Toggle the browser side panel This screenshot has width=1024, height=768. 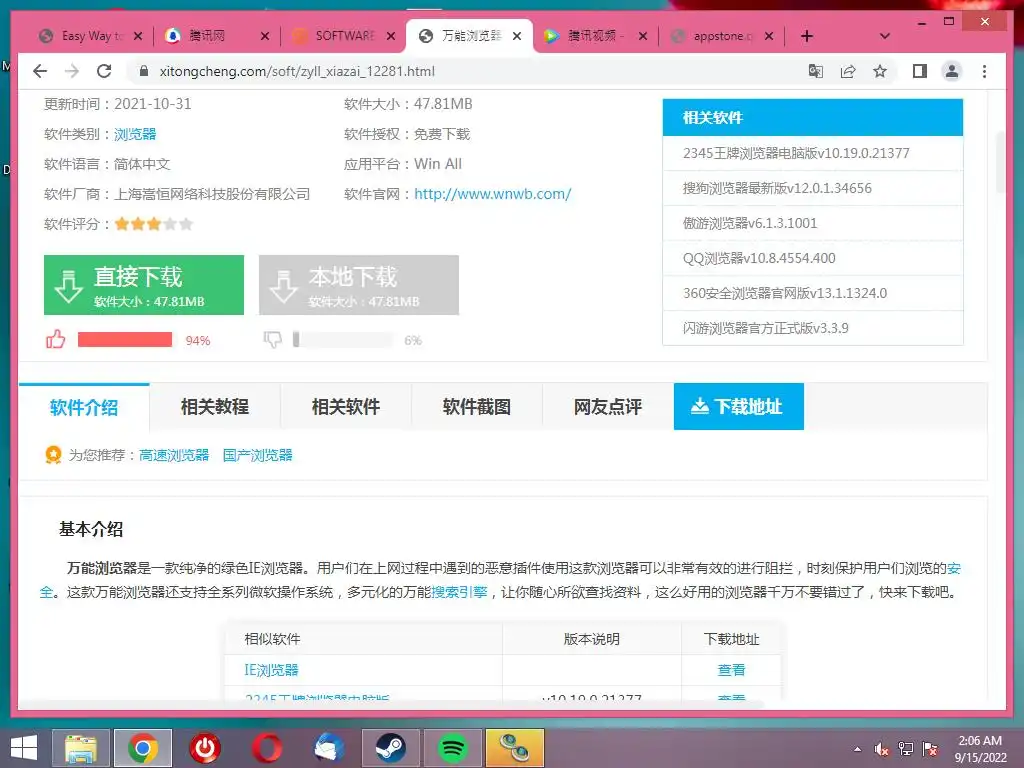(920, 71)
